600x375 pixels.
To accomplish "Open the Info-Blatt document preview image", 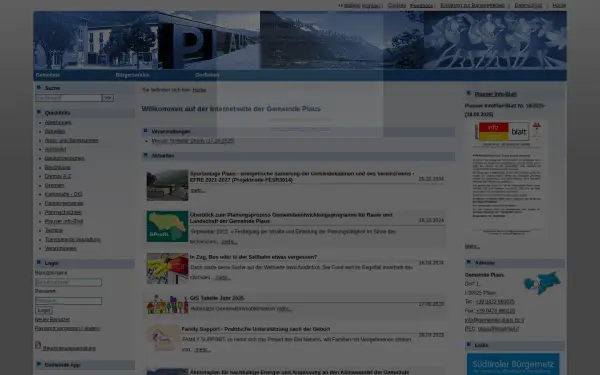I will point(507,178).
